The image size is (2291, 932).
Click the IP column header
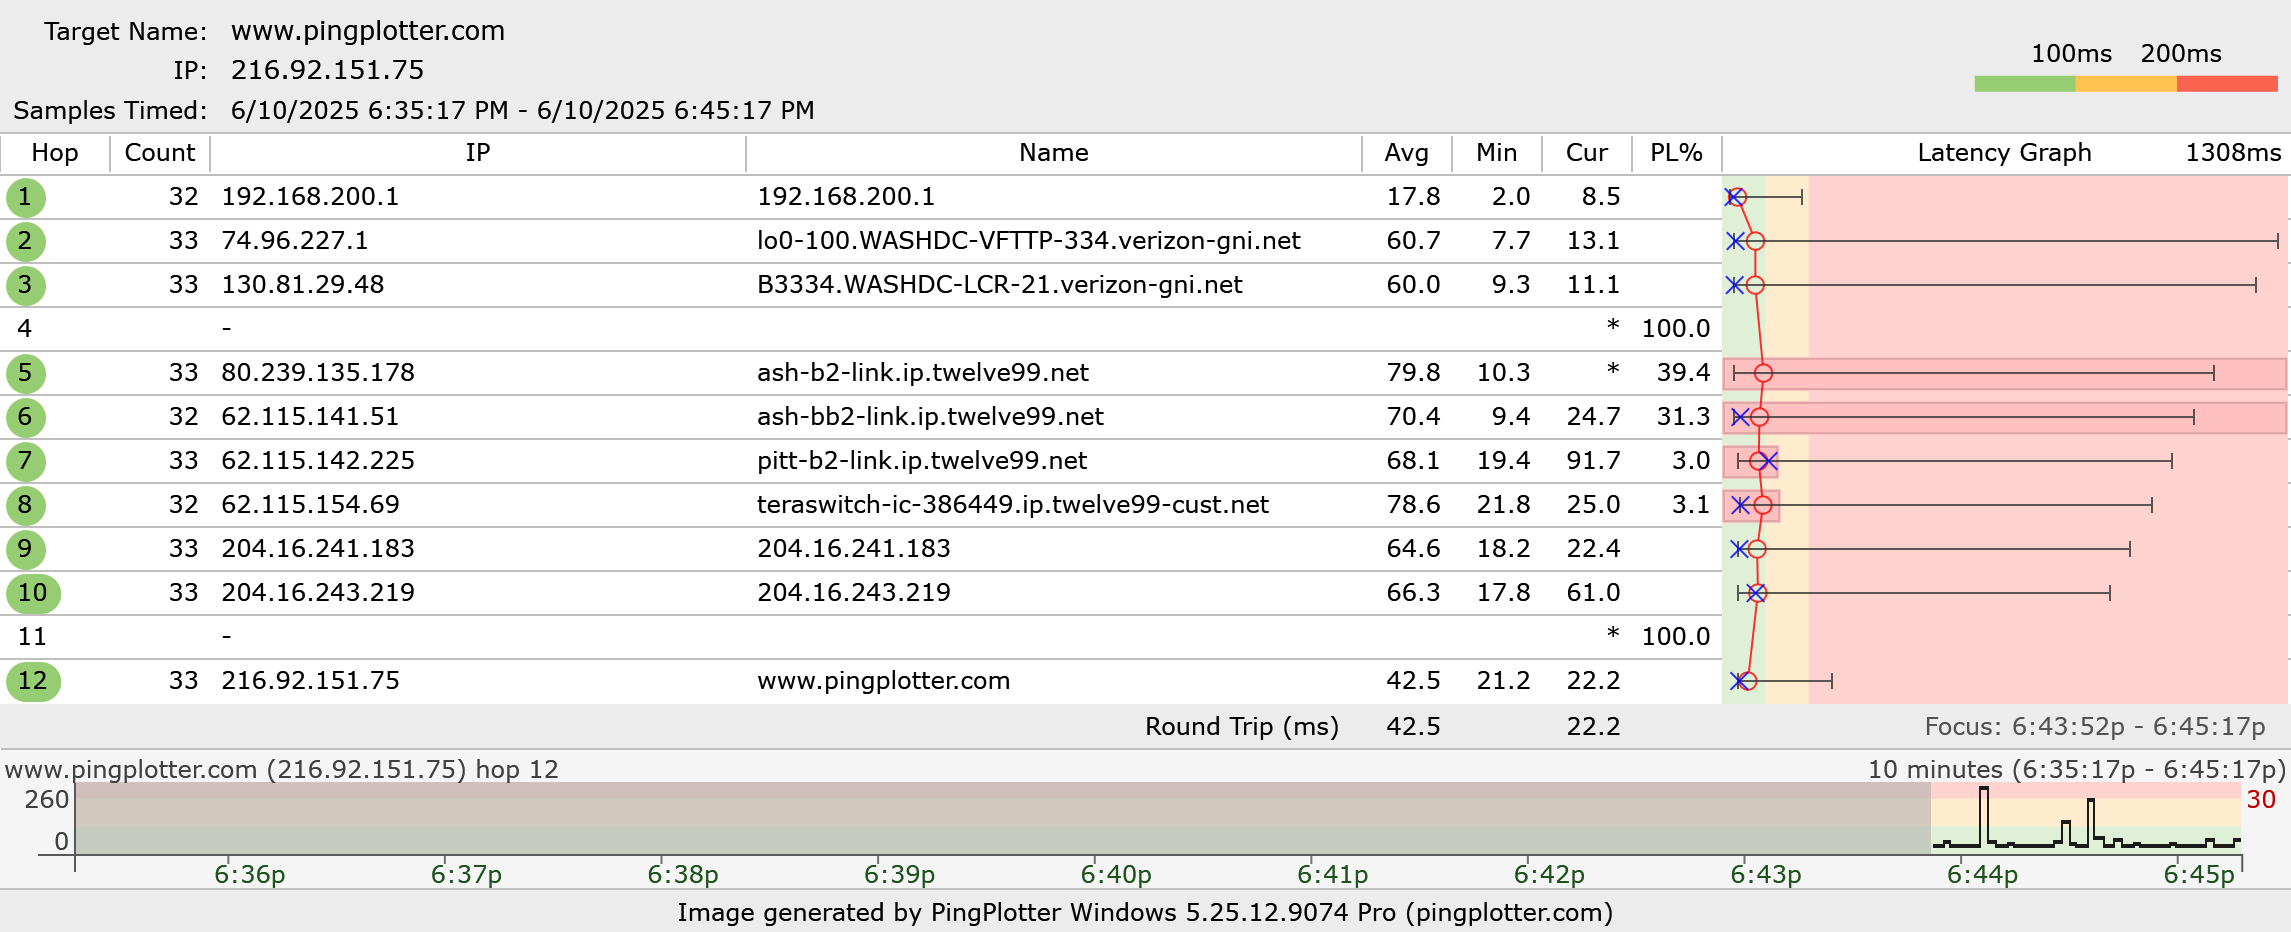pos(478,153)
